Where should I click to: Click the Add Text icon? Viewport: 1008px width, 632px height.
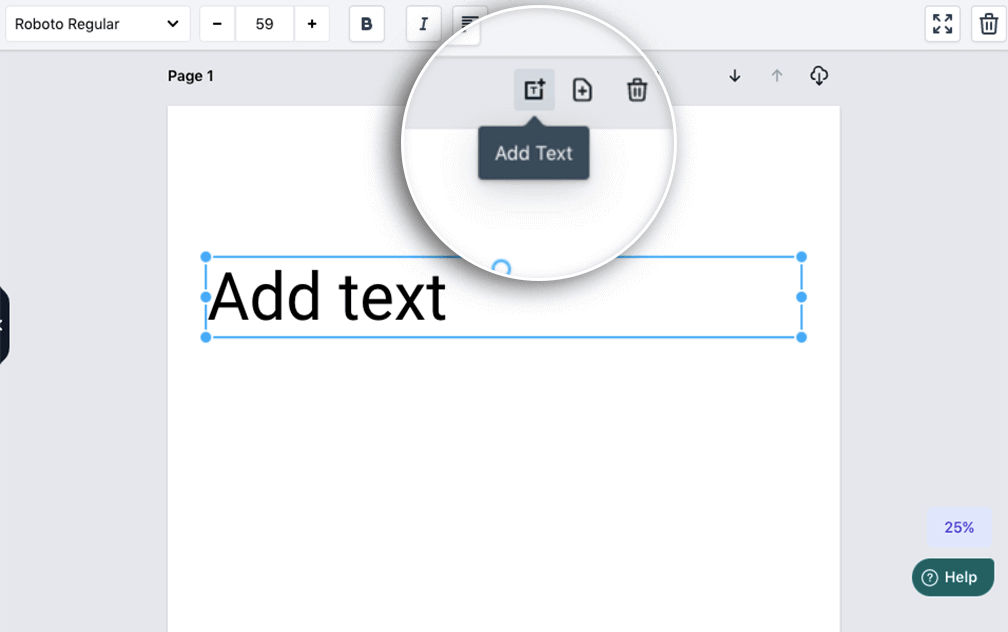534,90
